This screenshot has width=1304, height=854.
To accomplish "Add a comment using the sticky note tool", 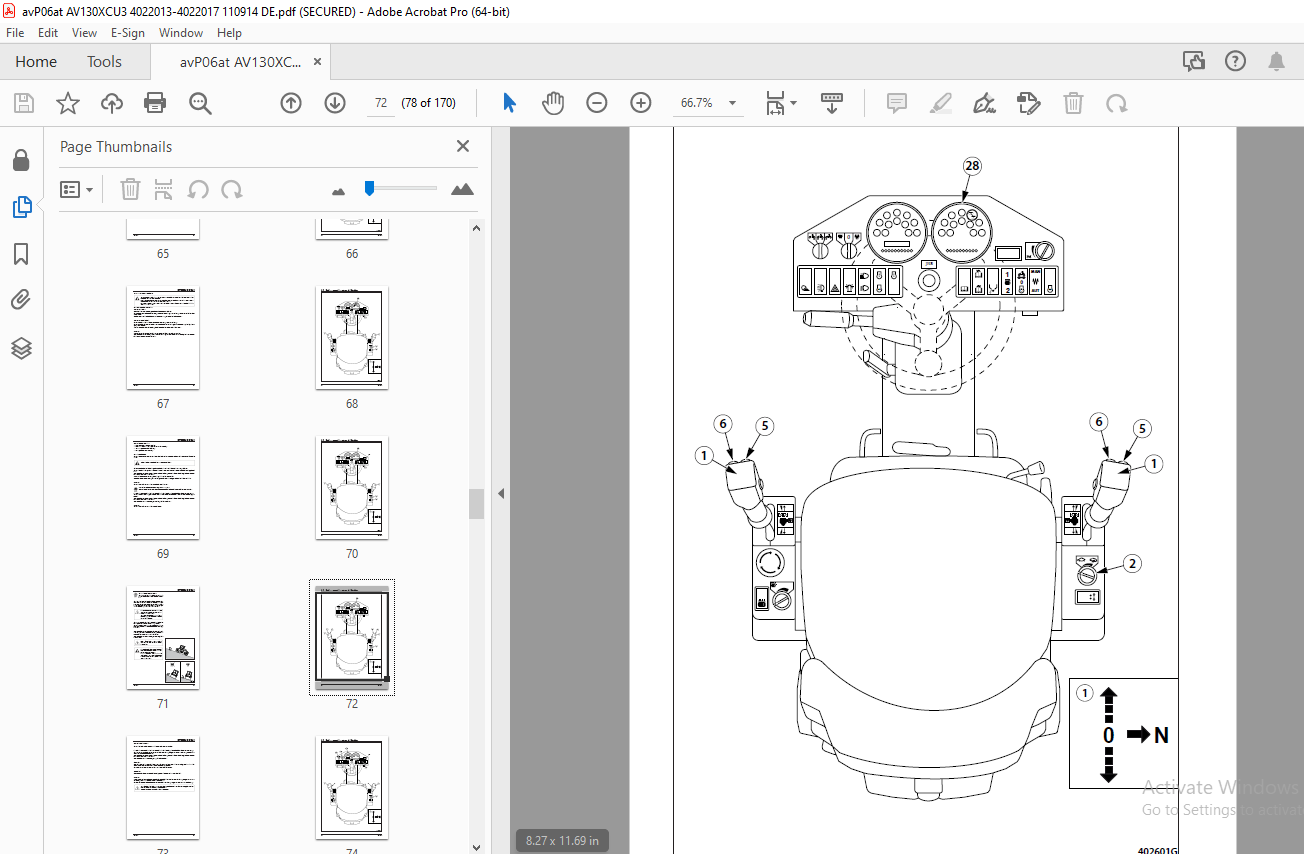I will point(897,103).
